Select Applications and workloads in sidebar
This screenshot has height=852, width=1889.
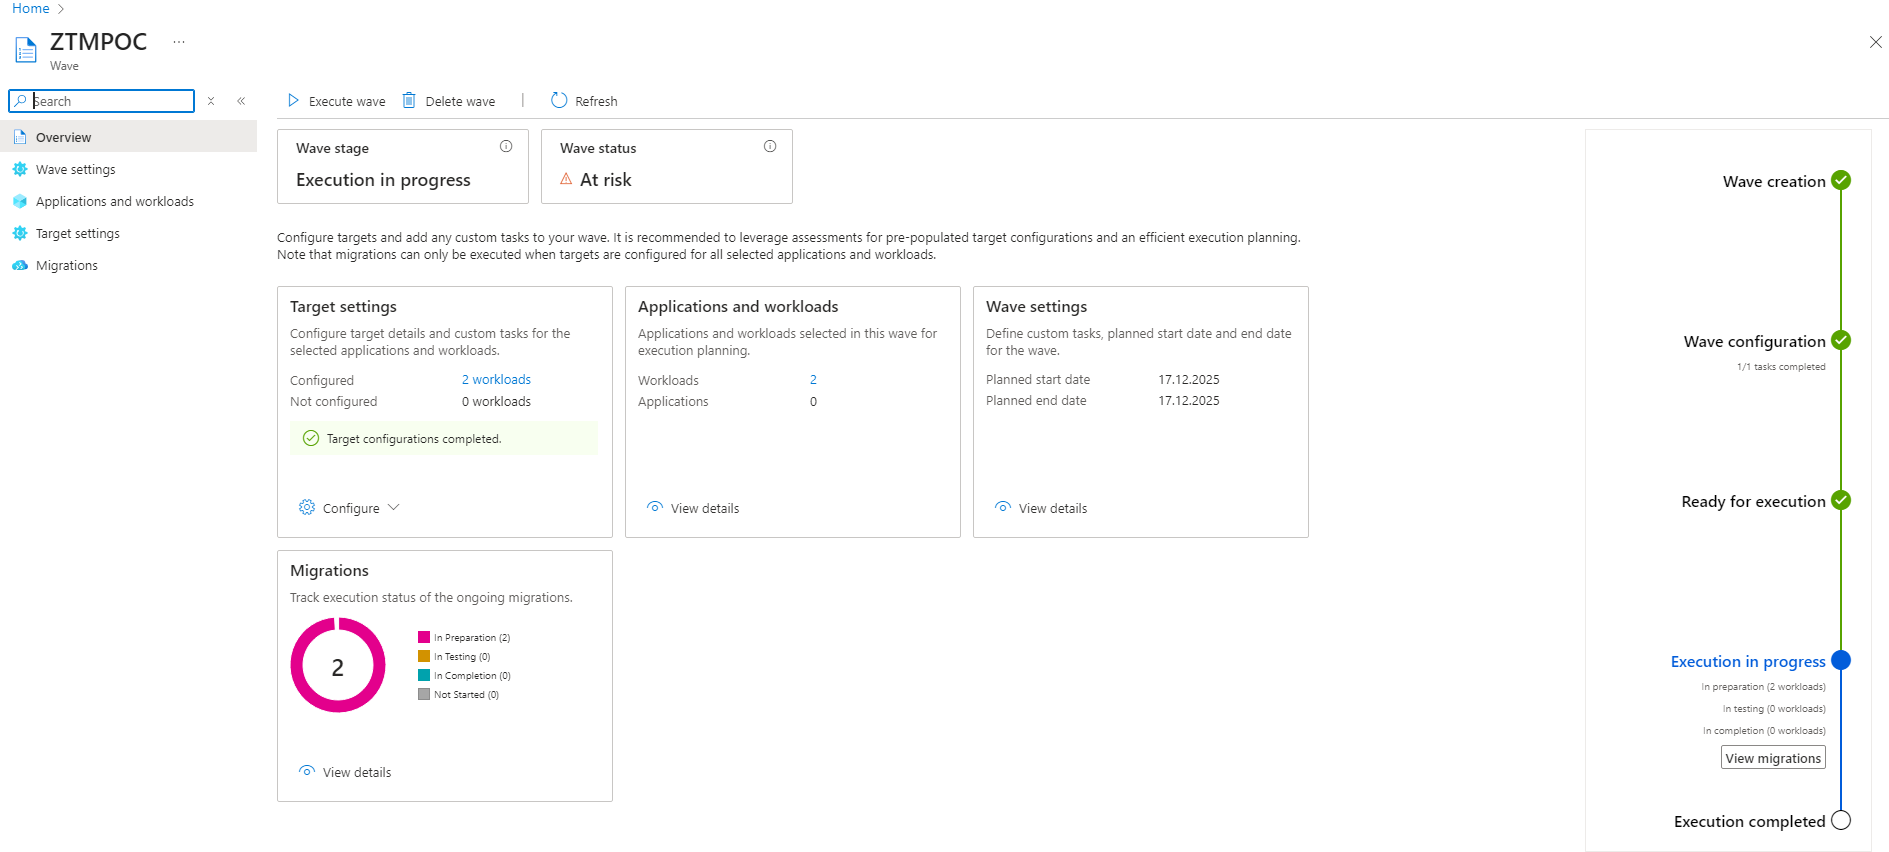[114, 202]
